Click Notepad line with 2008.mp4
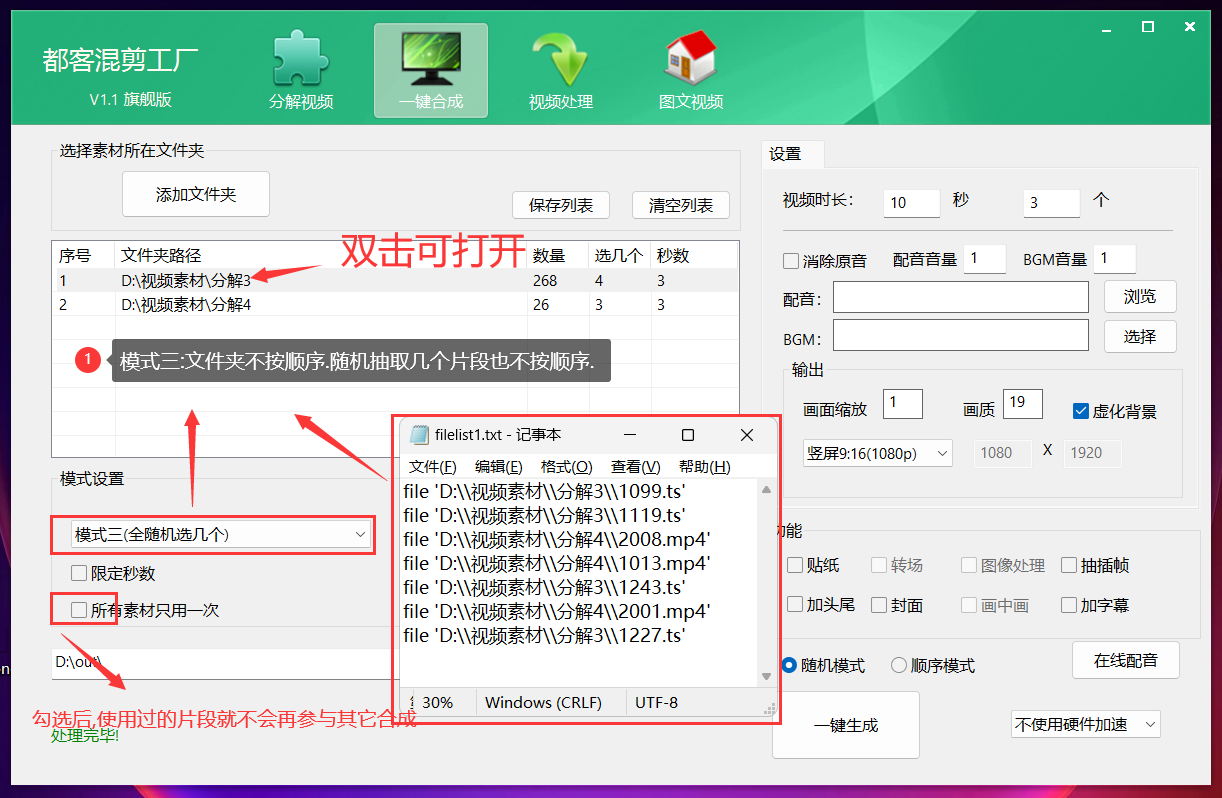The height and width of the screenshot is (798, 1222). (557, 539)
